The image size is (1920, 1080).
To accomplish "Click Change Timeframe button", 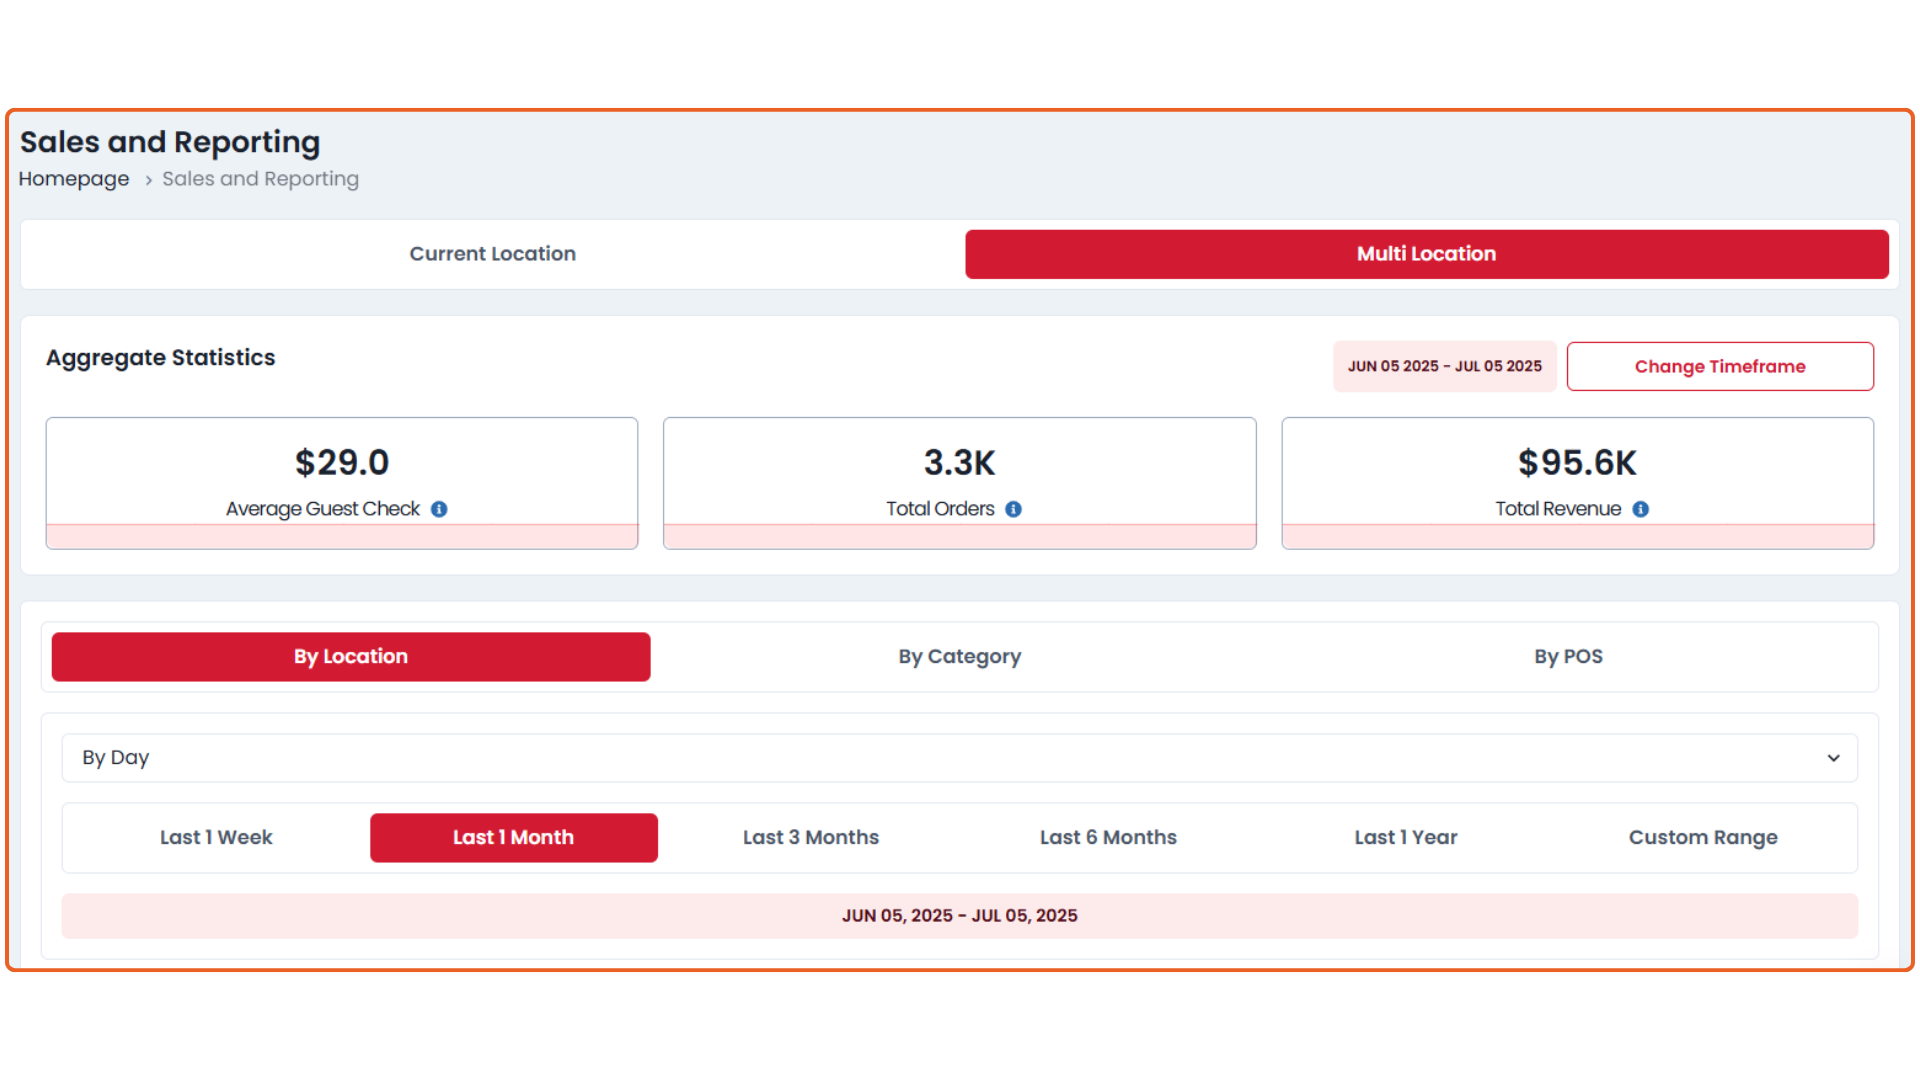I will coord(1719,367).
